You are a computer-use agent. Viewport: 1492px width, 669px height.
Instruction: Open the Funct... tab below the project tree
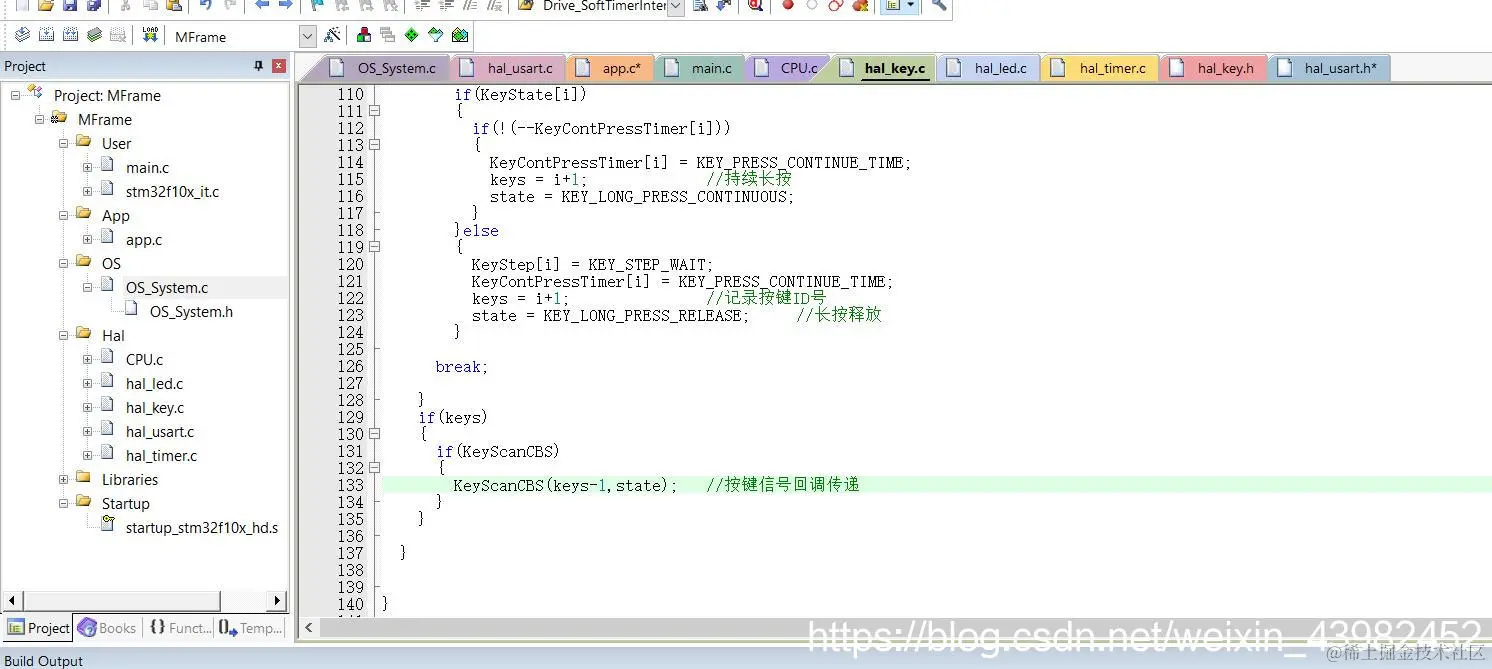point(180,628)
